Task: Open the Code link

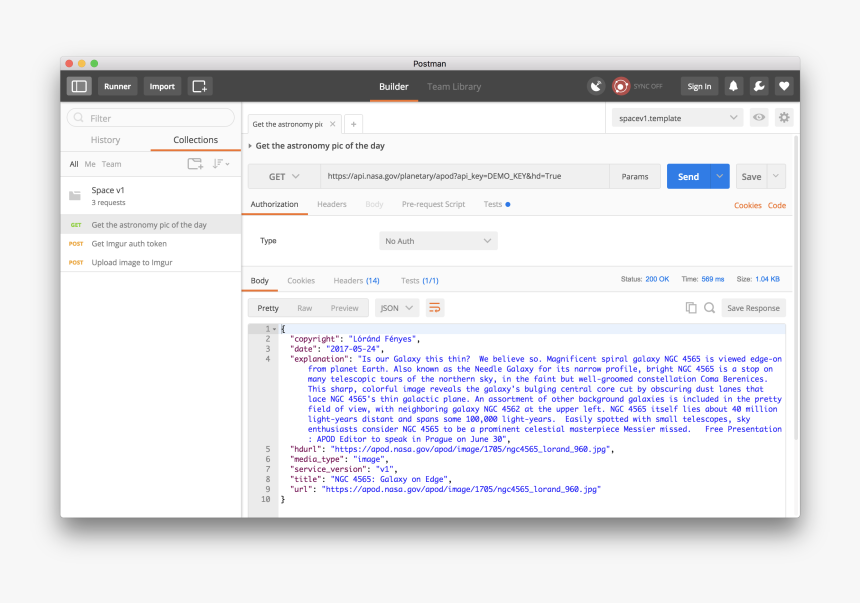Action: [777, 205]
